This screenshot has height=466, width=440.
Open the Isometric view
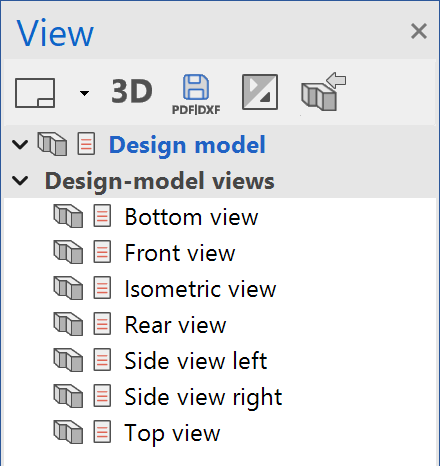(x=200, y=289)
